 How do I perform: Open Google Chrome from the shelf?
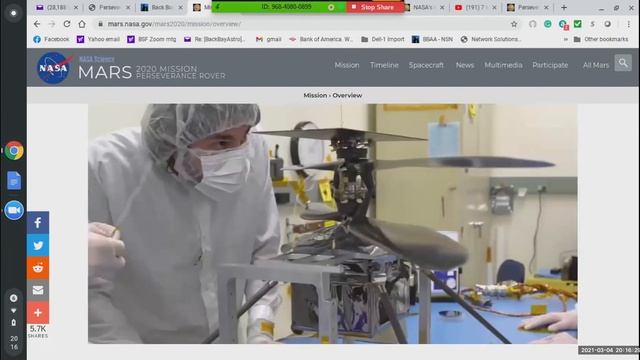click(x=14, y=151)
